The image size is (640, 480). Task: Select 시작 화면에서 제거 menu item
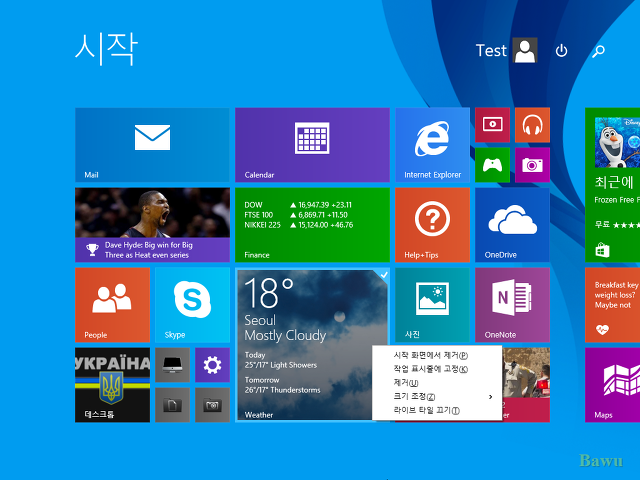(x=437, y=355)
